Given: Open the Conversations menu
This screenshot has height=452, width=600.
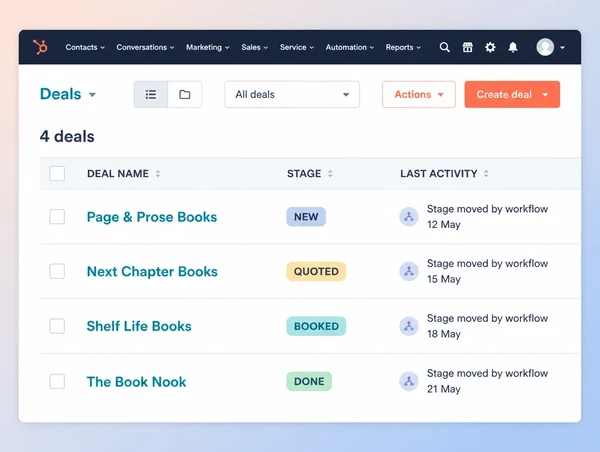Looking at the screenshot, I should click(145, 47).
